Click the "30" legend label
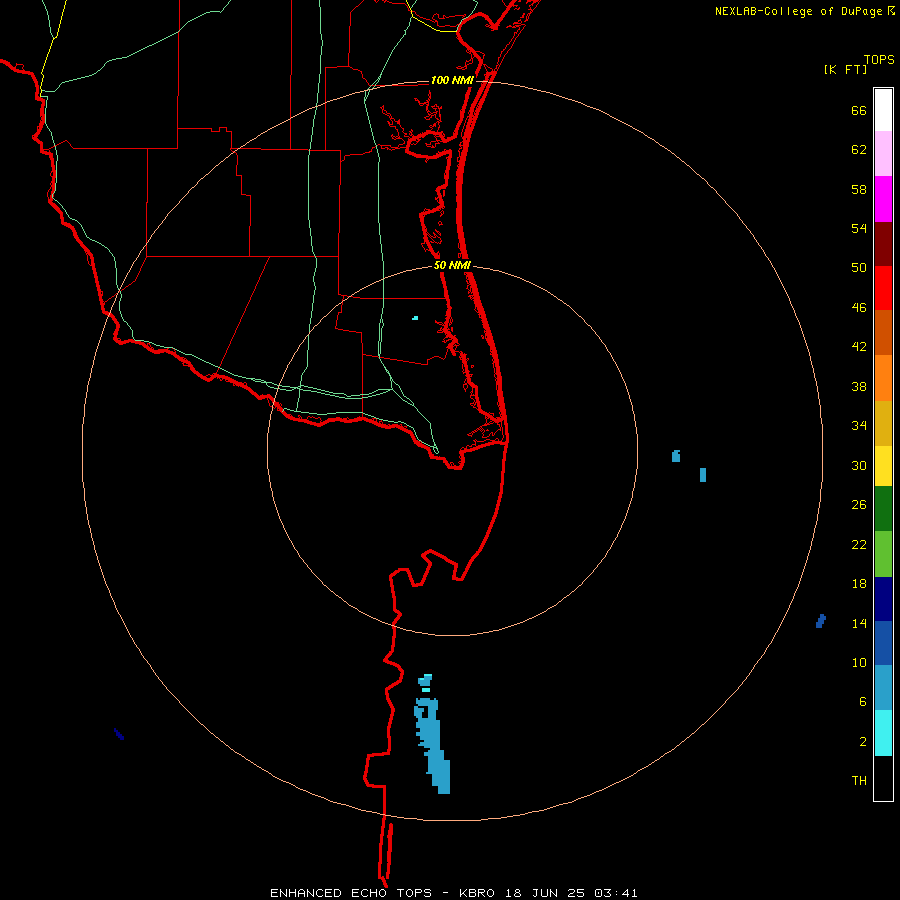 (x=859, y=465)
